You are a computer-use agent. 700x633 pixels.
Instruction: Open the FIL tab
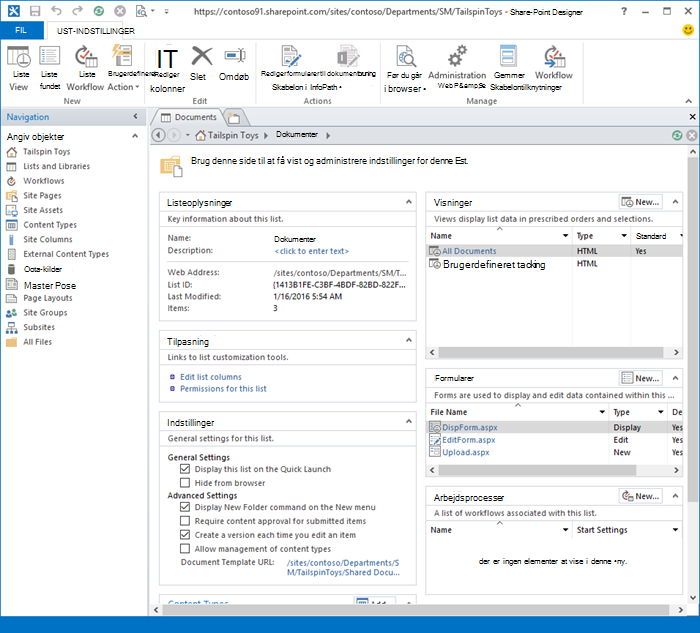pos(21,30)
